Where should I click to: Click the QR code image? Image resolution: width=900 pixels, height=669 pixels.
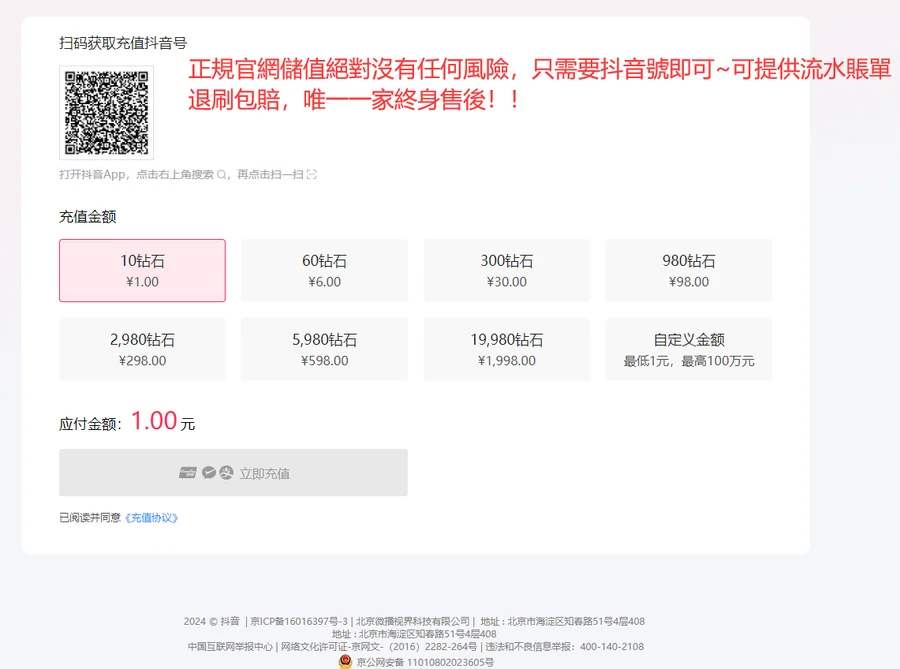[107, 112]
